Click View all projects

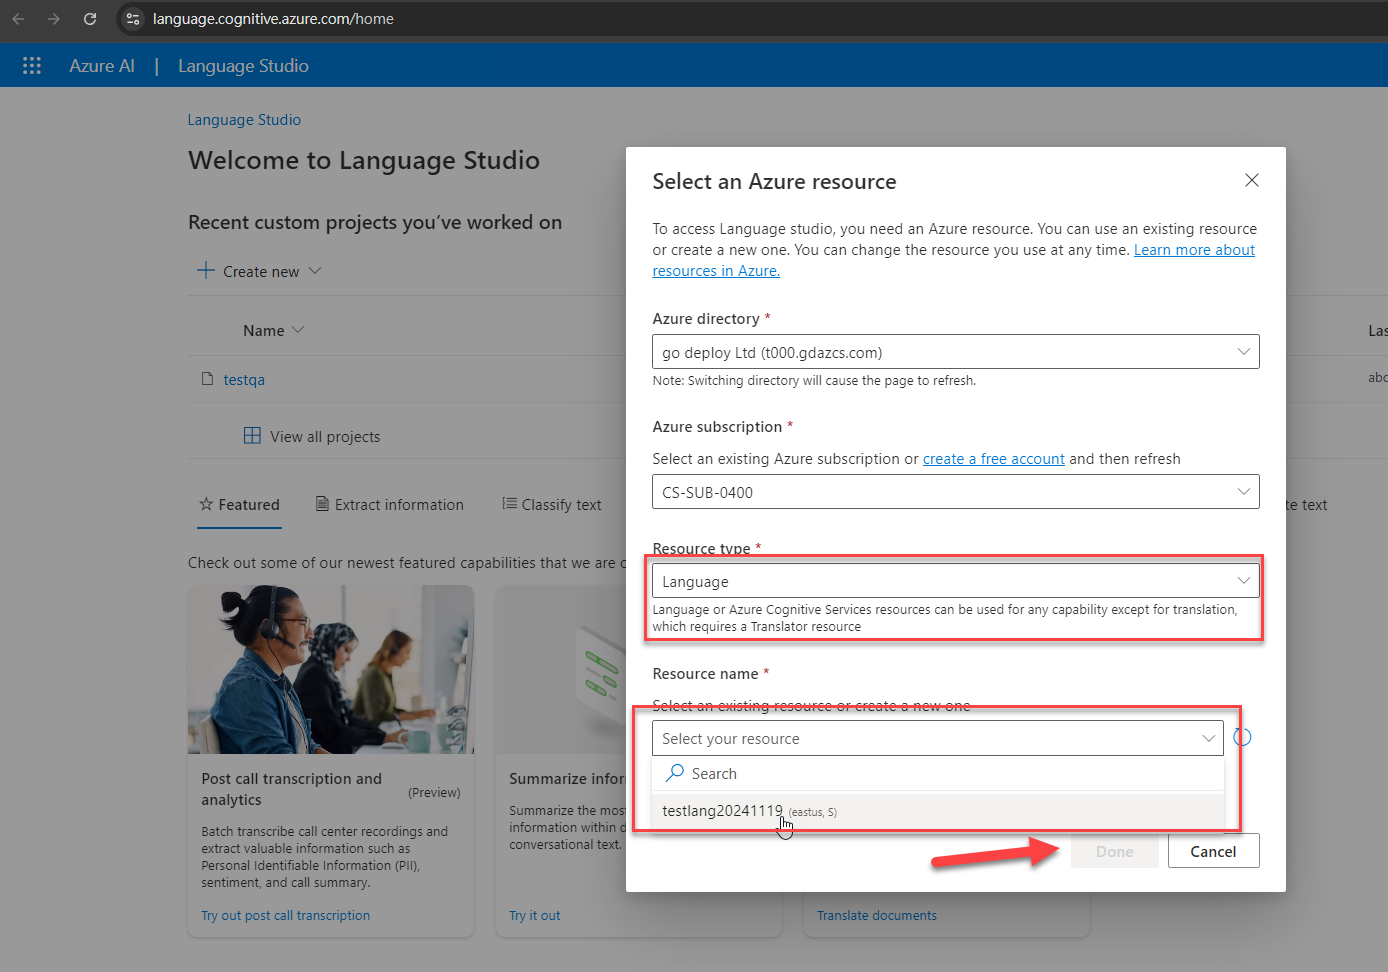pos(325,436)
